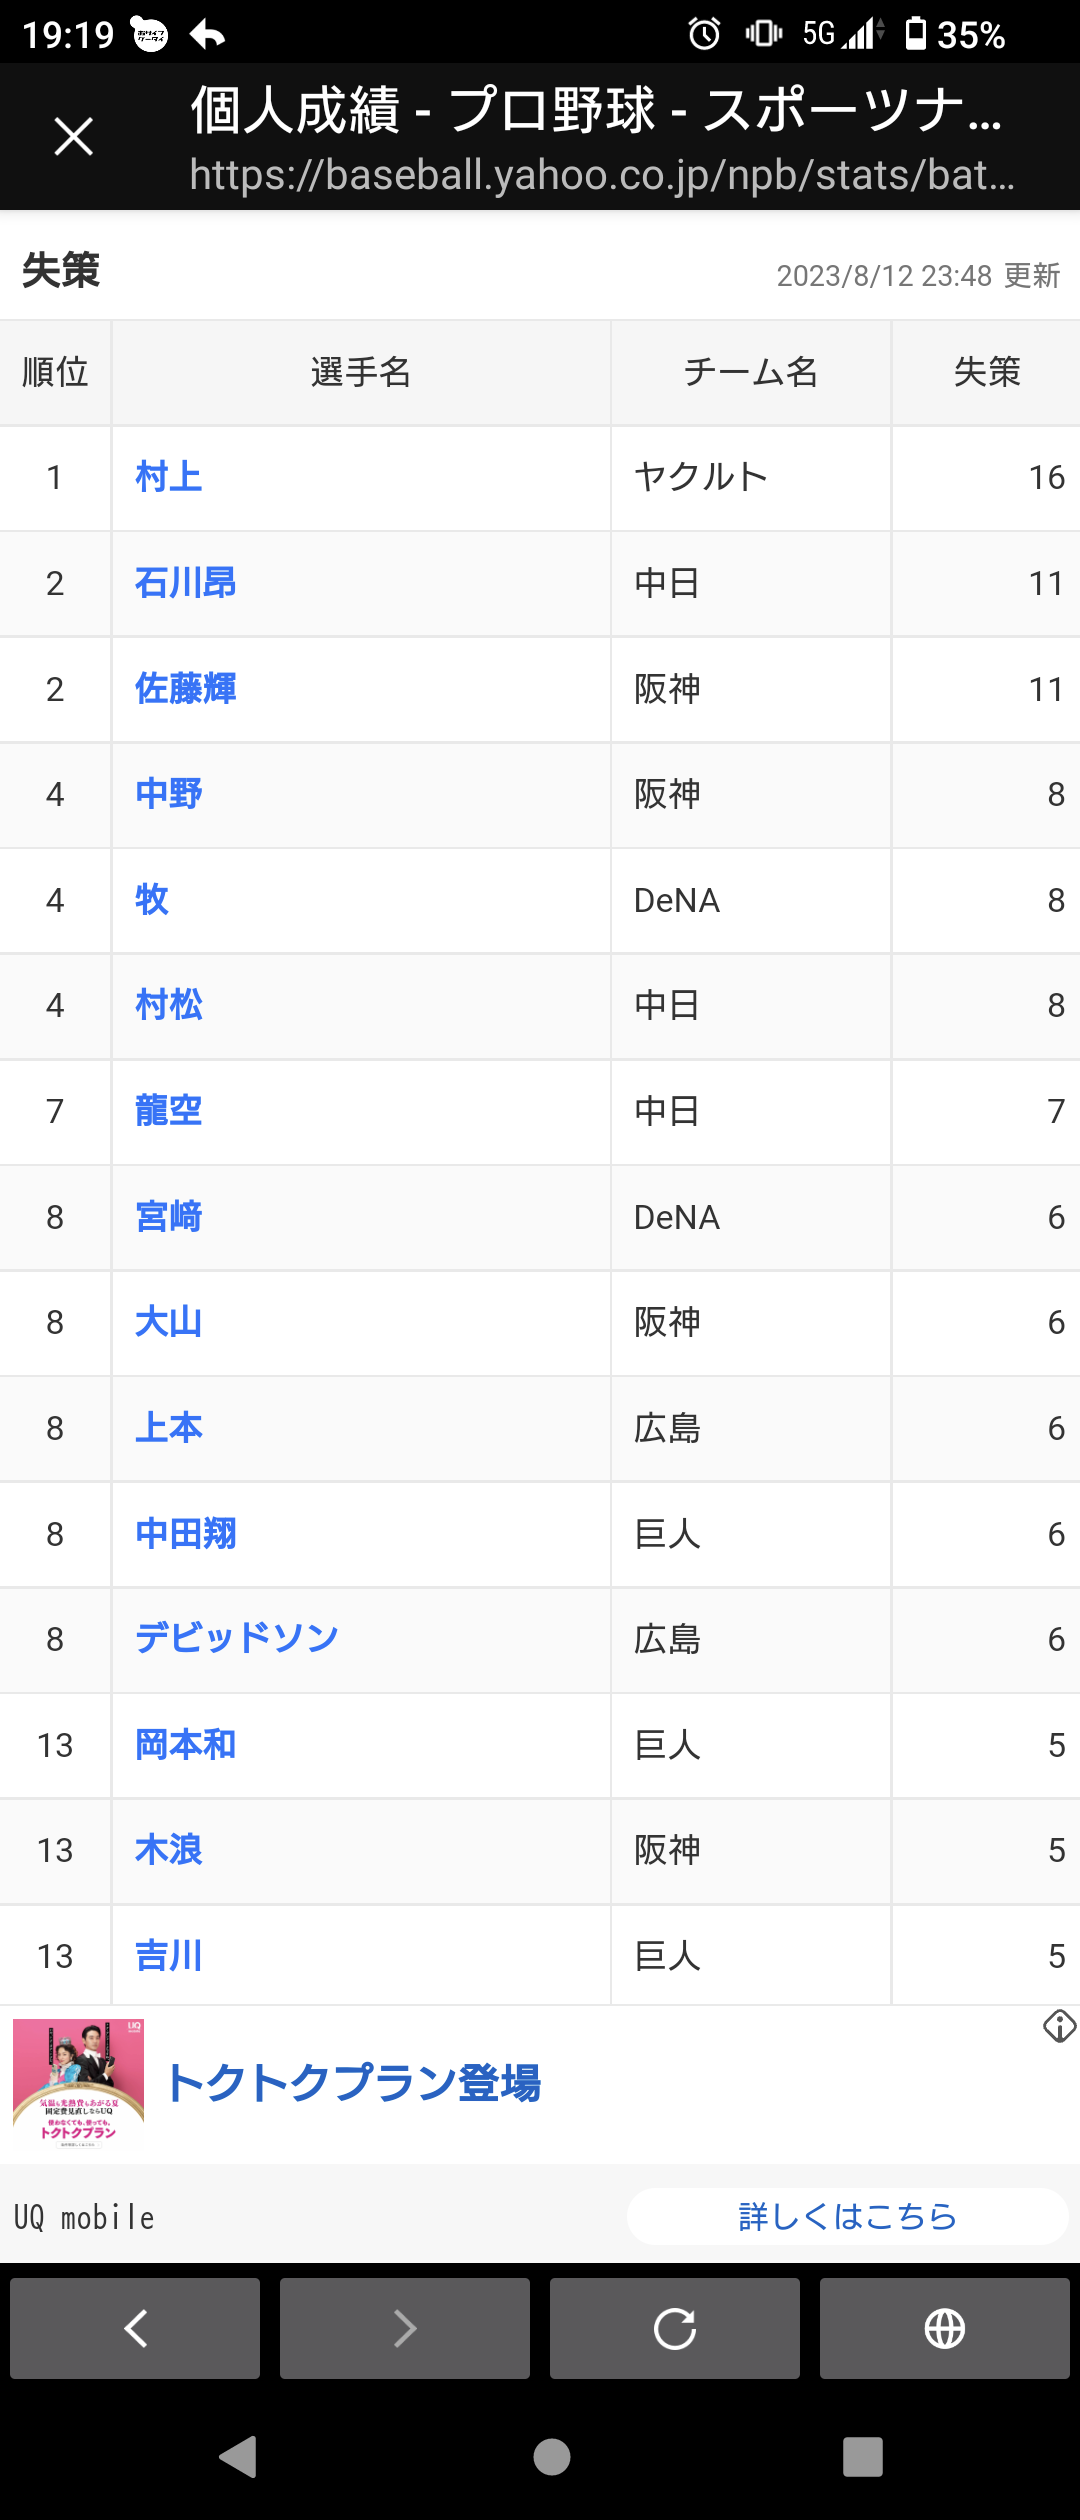Viewport: 1080px width, 2520px height.
Task: Open player 石川昂 profile link
Action: (186, 583)
